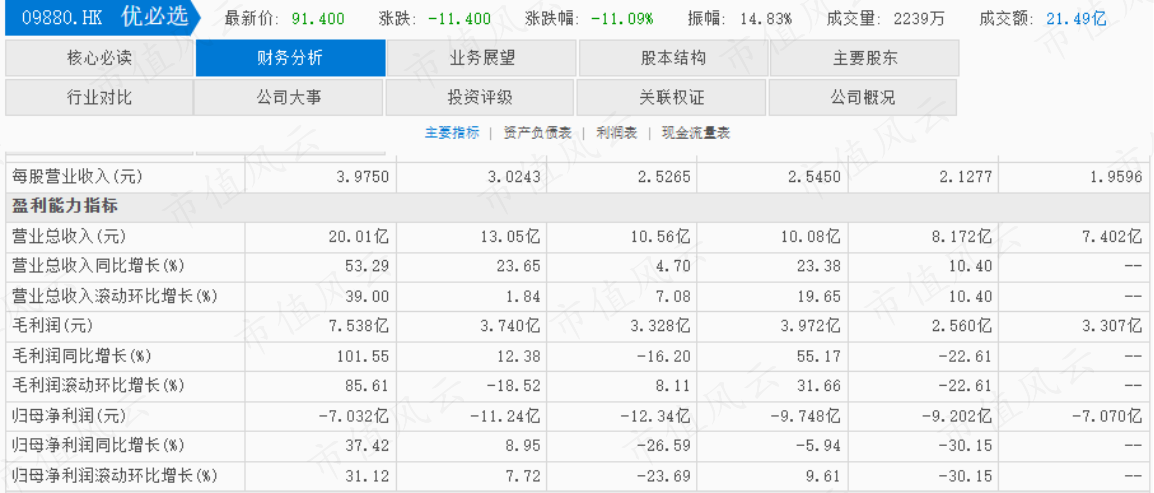Open 投资评级 tab
The image size is (1154, 493).
tap(481, 97)
